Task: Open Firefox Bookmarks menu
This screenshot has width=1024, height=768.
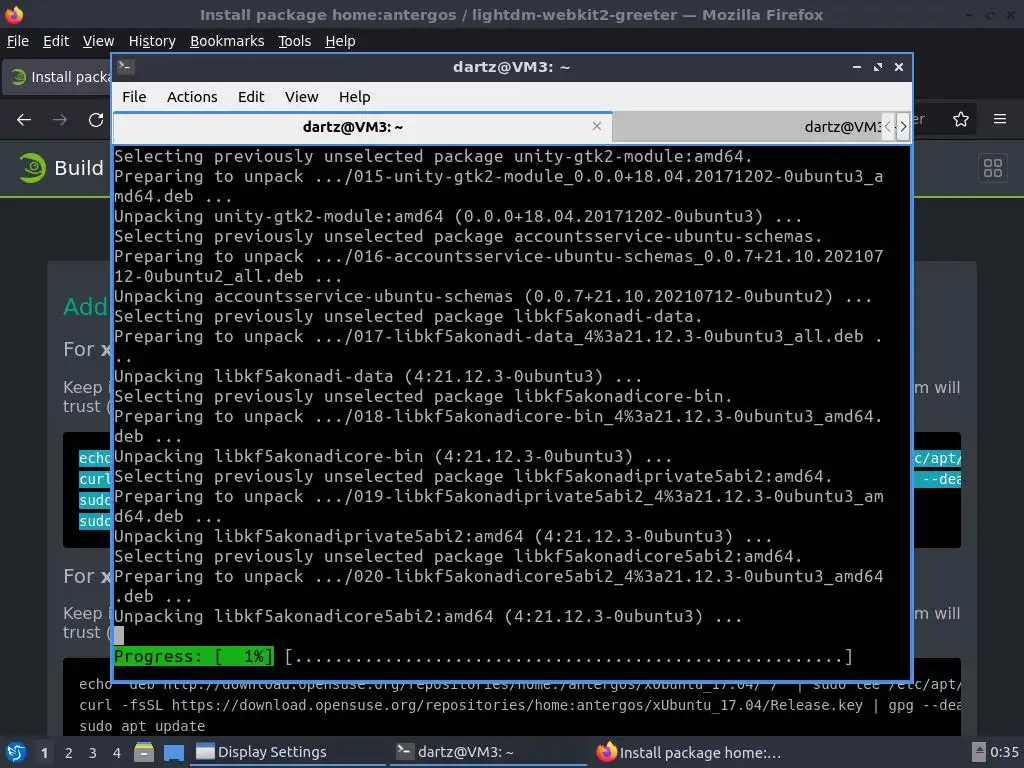Action: click(227, 41)
